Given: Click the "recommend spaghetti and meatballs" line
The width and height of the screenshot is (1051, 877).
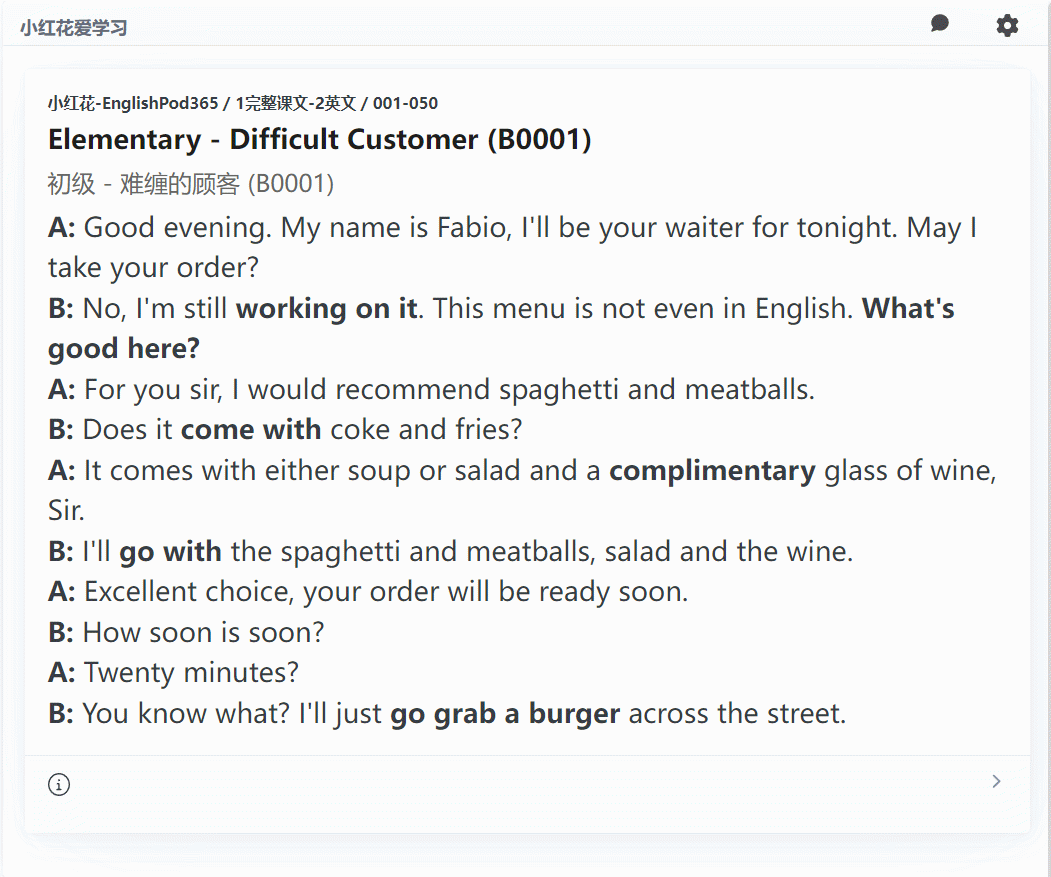Looking at the screenshot, I should click(448, 389).
